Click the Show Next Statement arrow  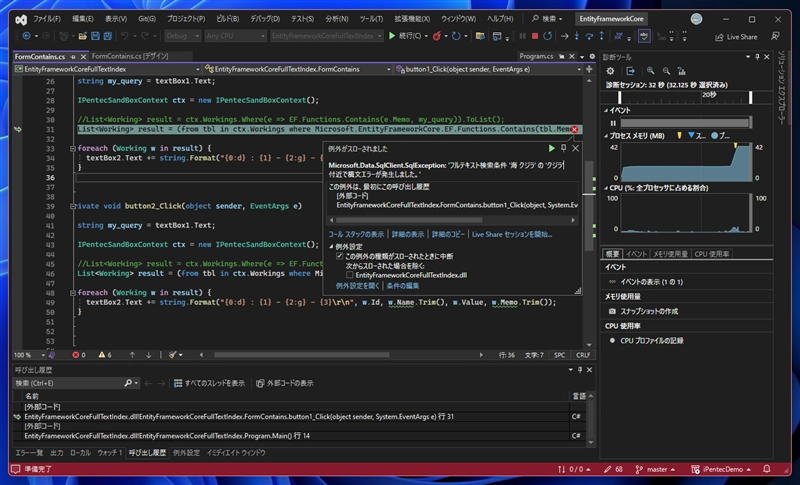click(x=564, y=36)
